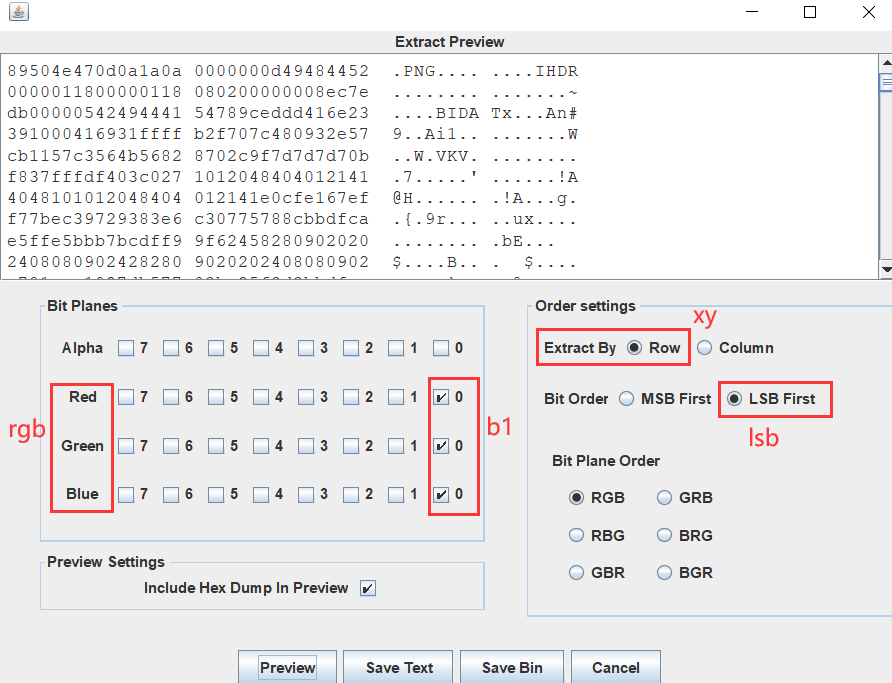The height and width of the screenshot is (683, 892).
Task: Click hex text 0000000d49484452 in preview
Action: tap(282, 71)
